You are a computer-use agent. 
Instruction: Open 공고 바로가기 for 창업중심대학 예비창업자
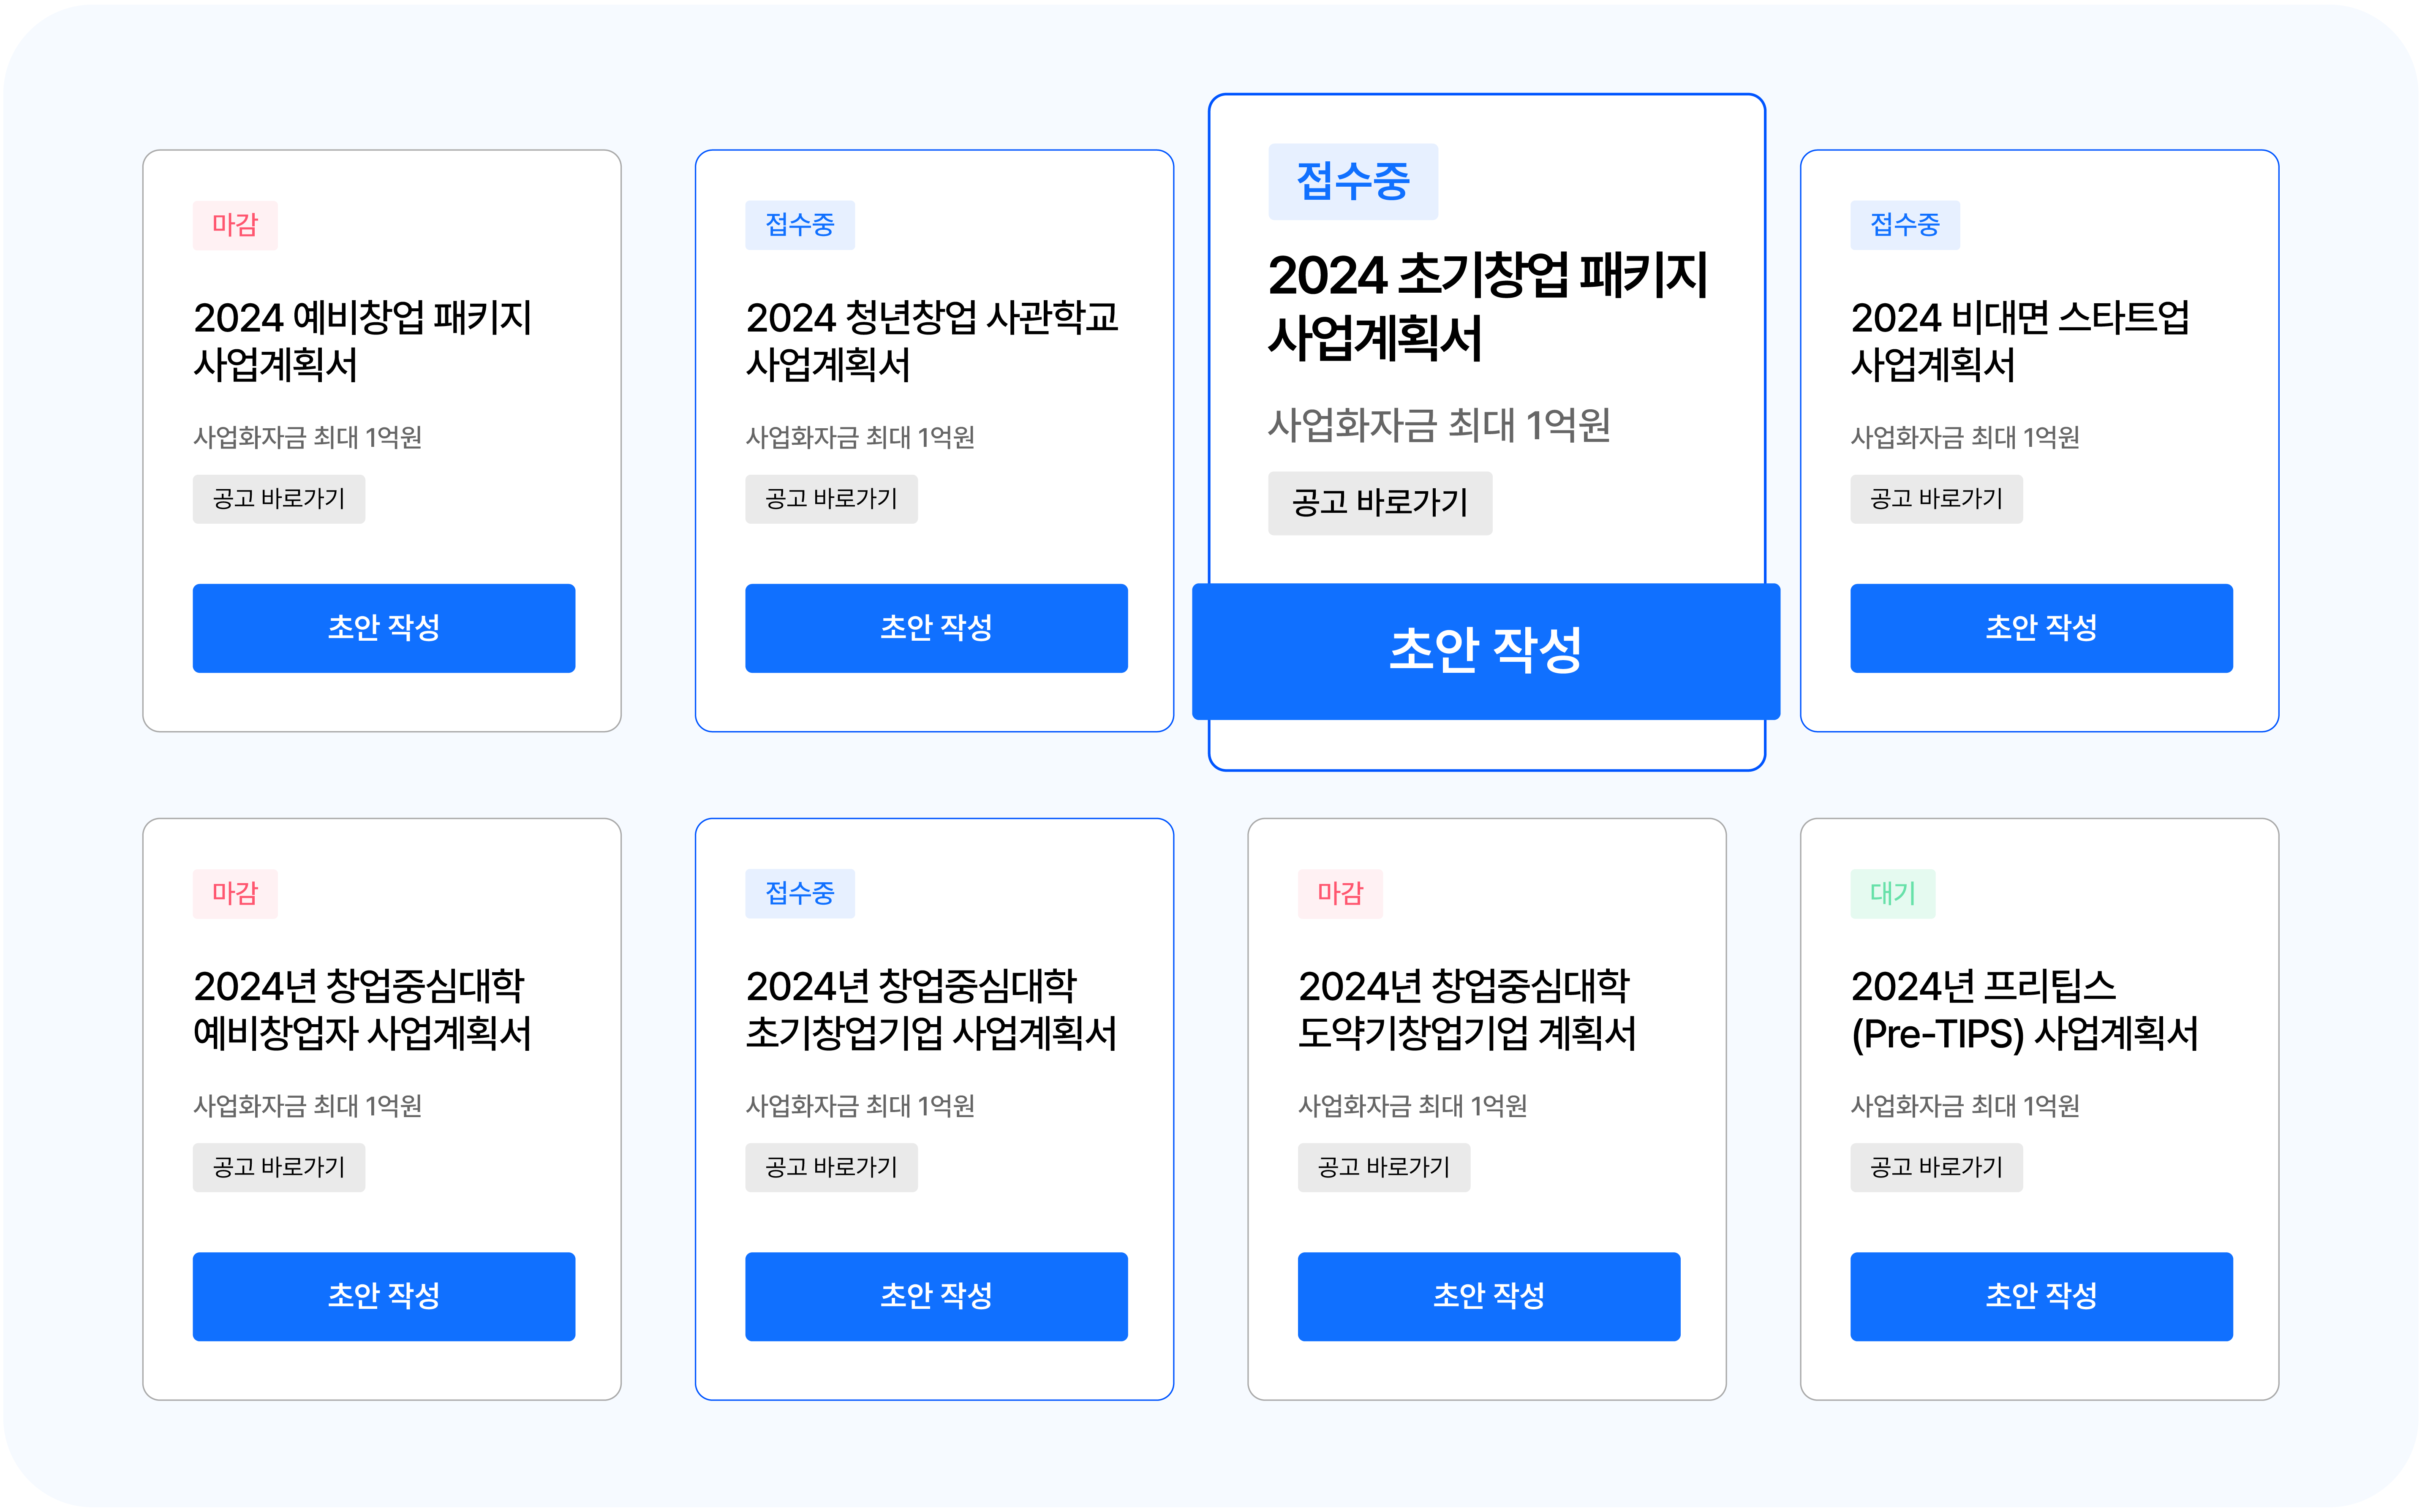pyautogui.click(x=279, y=1167)
